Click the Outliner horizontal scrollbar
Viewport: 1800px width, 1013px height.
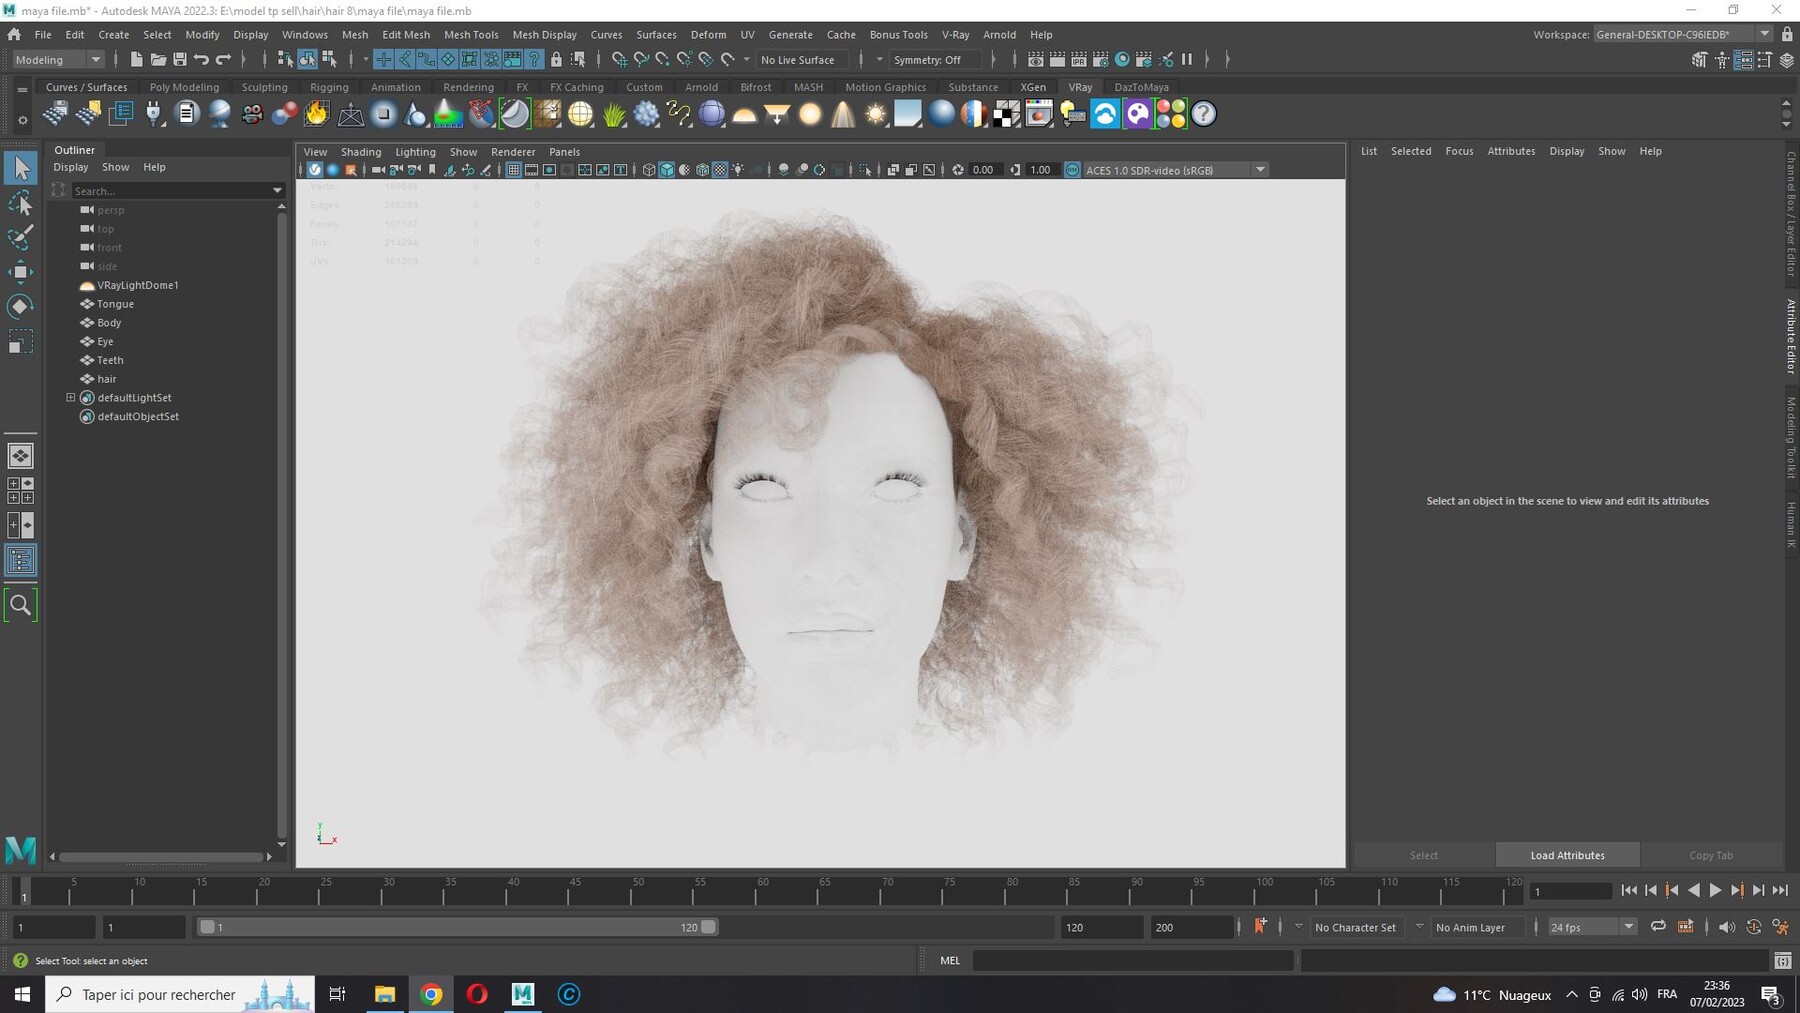coord(160,857)
